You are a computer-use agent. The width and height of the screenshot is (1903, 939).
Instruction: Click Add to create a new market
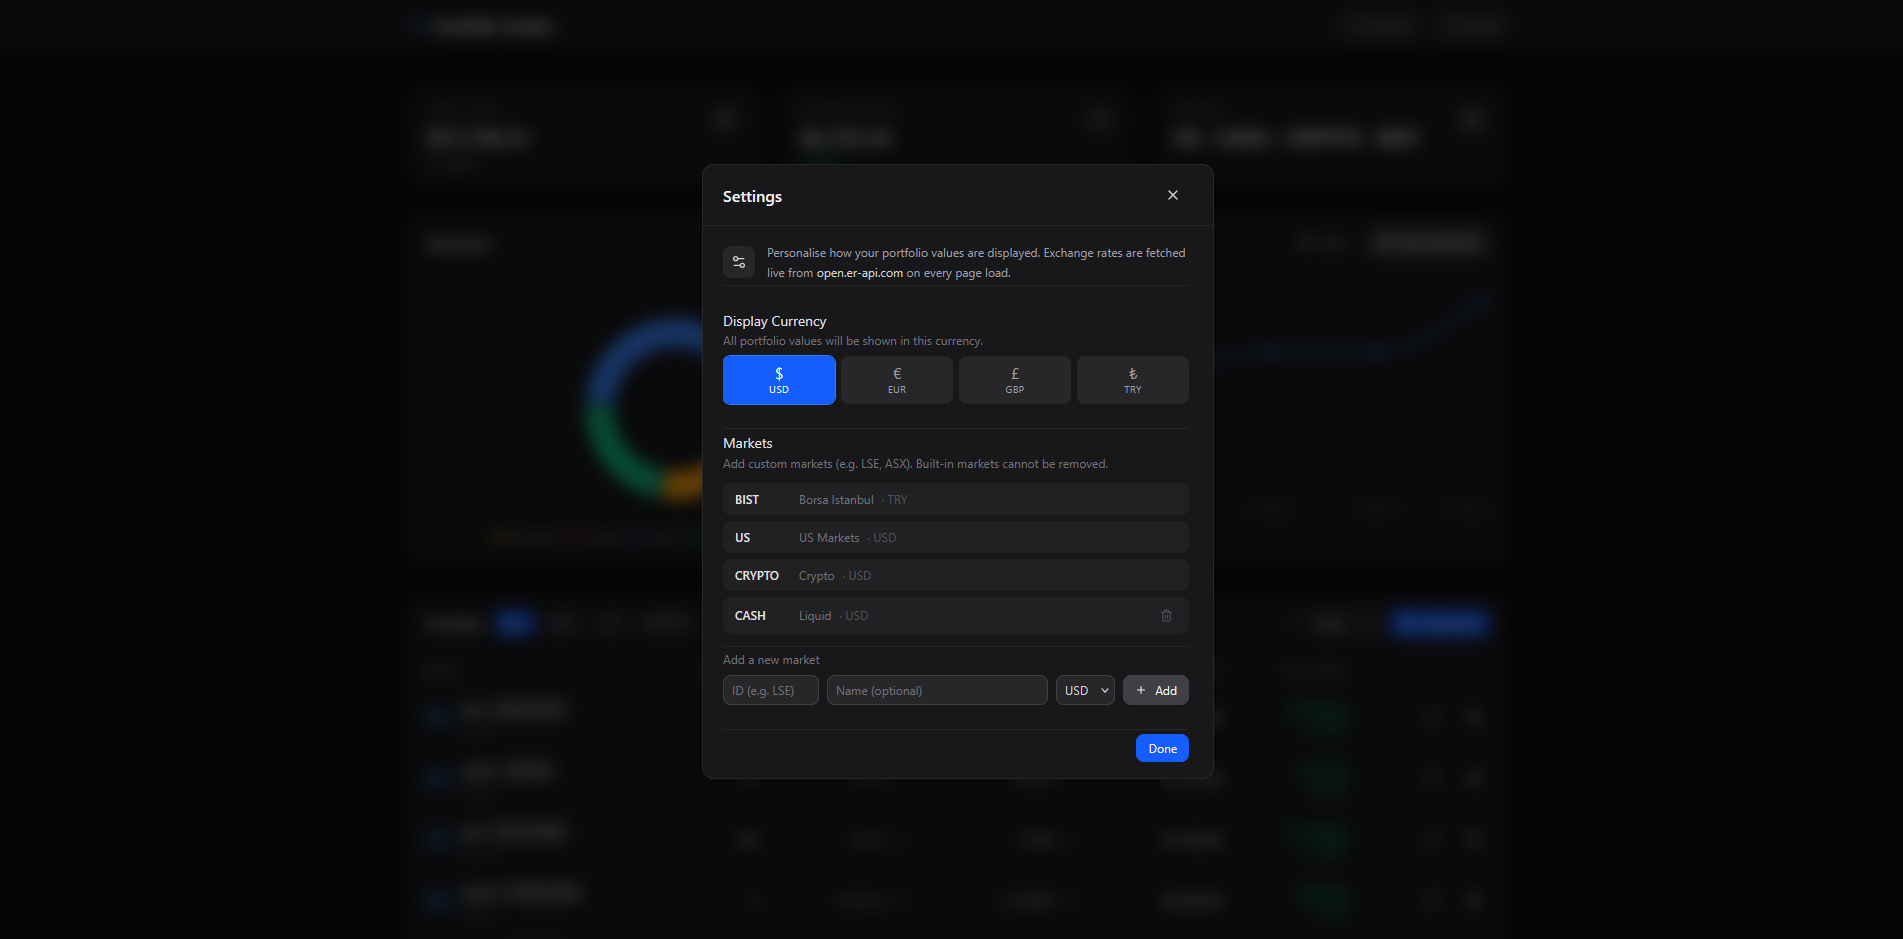(1155, 690)
